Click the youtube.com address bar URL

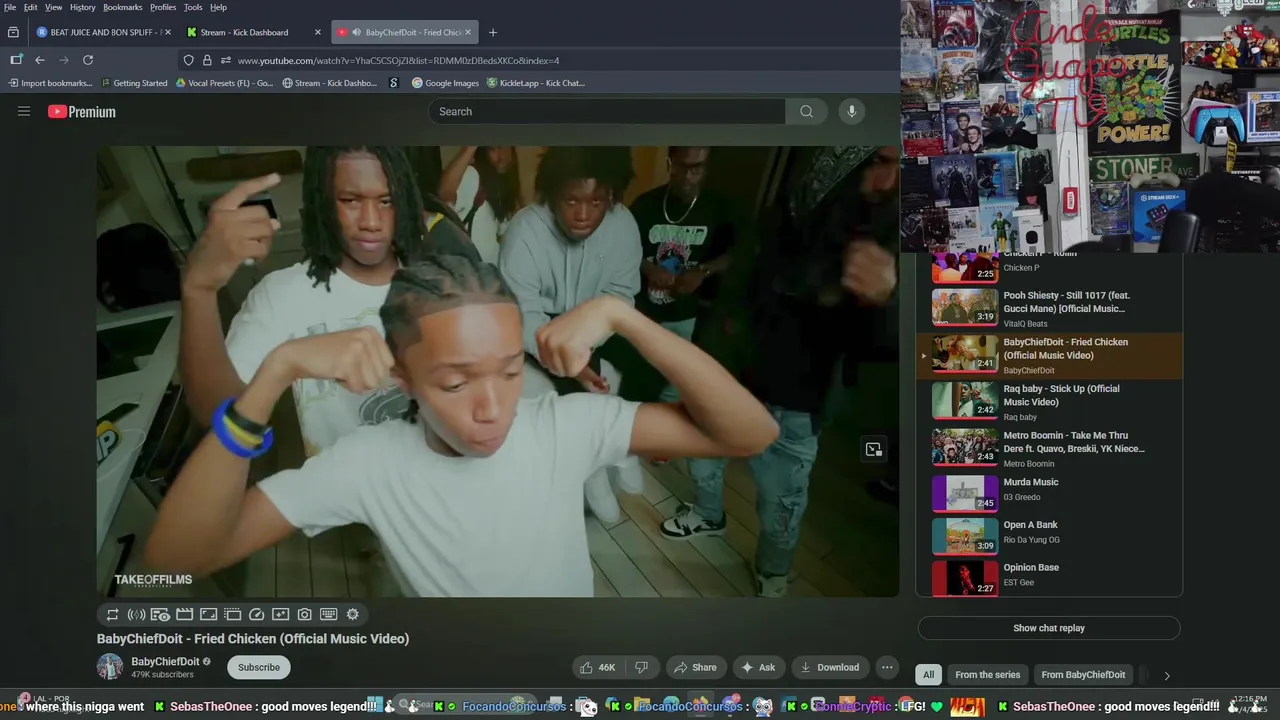[398, 61]
